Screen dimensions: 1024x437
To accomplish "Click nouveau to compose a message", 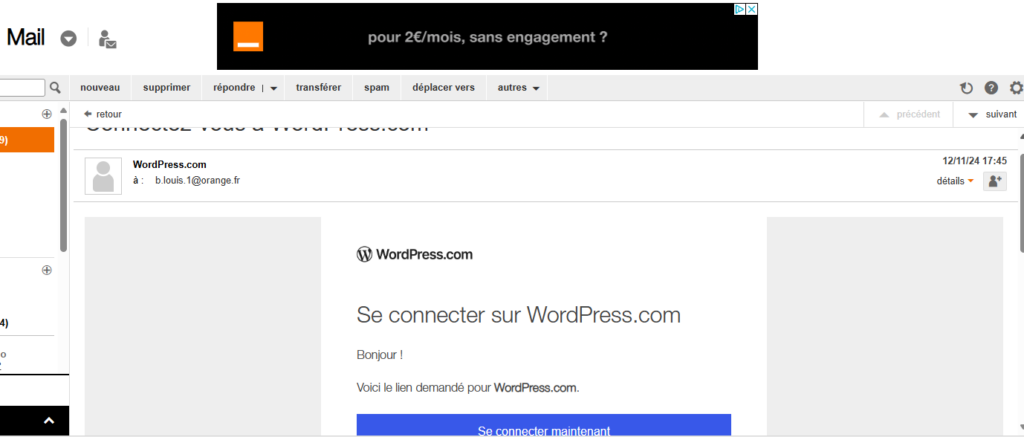I will (x=100, y=88).
